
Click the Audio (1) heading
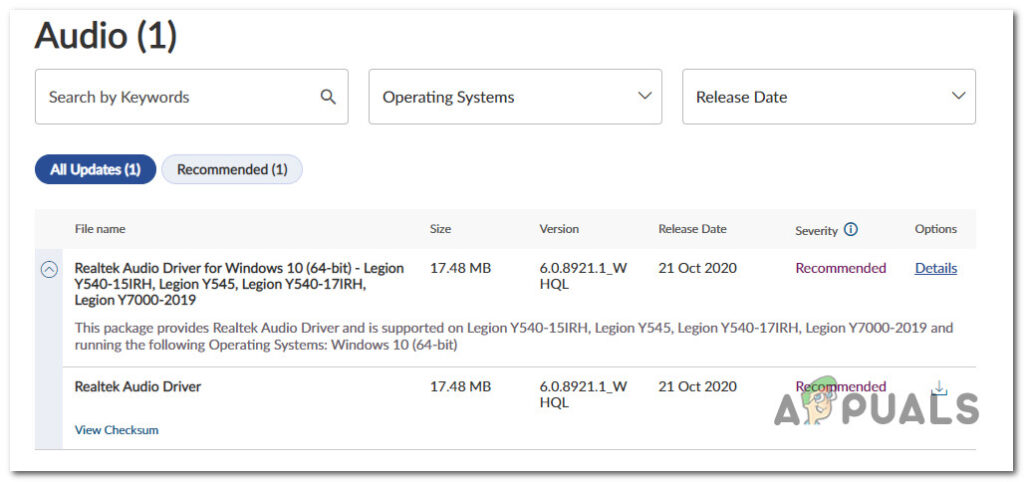(x=106, y=35)
